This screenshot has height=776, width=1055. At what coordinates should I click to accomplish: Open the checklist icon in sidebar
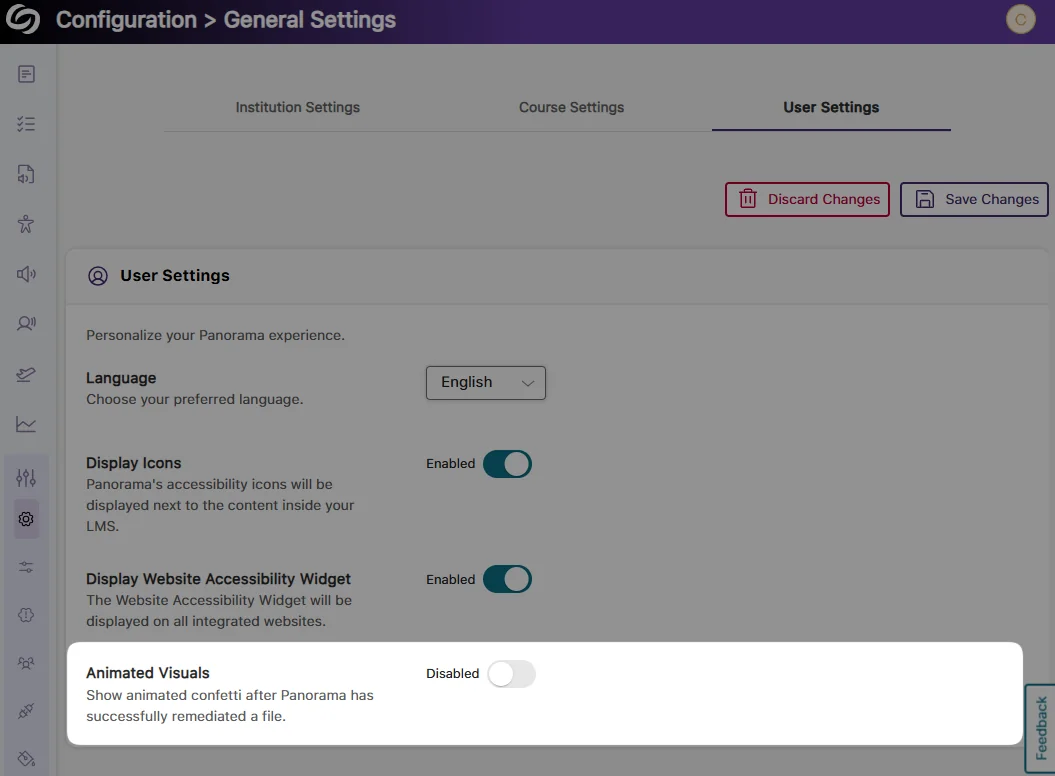point(26,124)
